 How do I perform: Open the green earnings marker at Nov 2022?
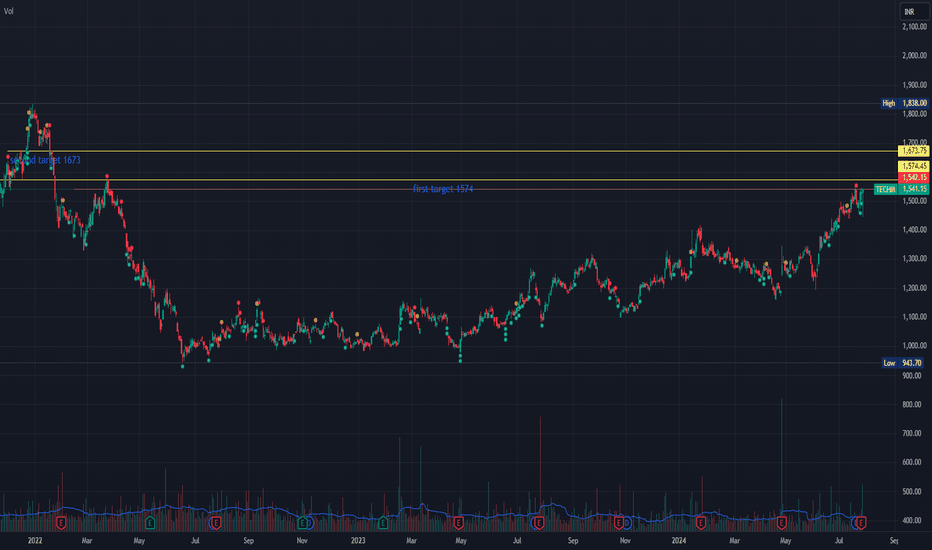tap(303, 523)
